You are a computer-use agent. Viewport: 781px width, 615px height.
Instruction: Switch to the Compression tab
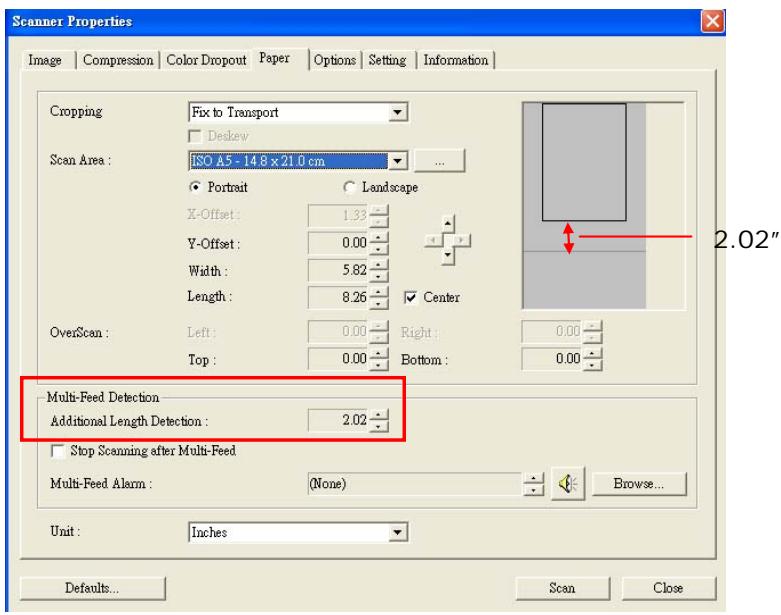(118, 60)
